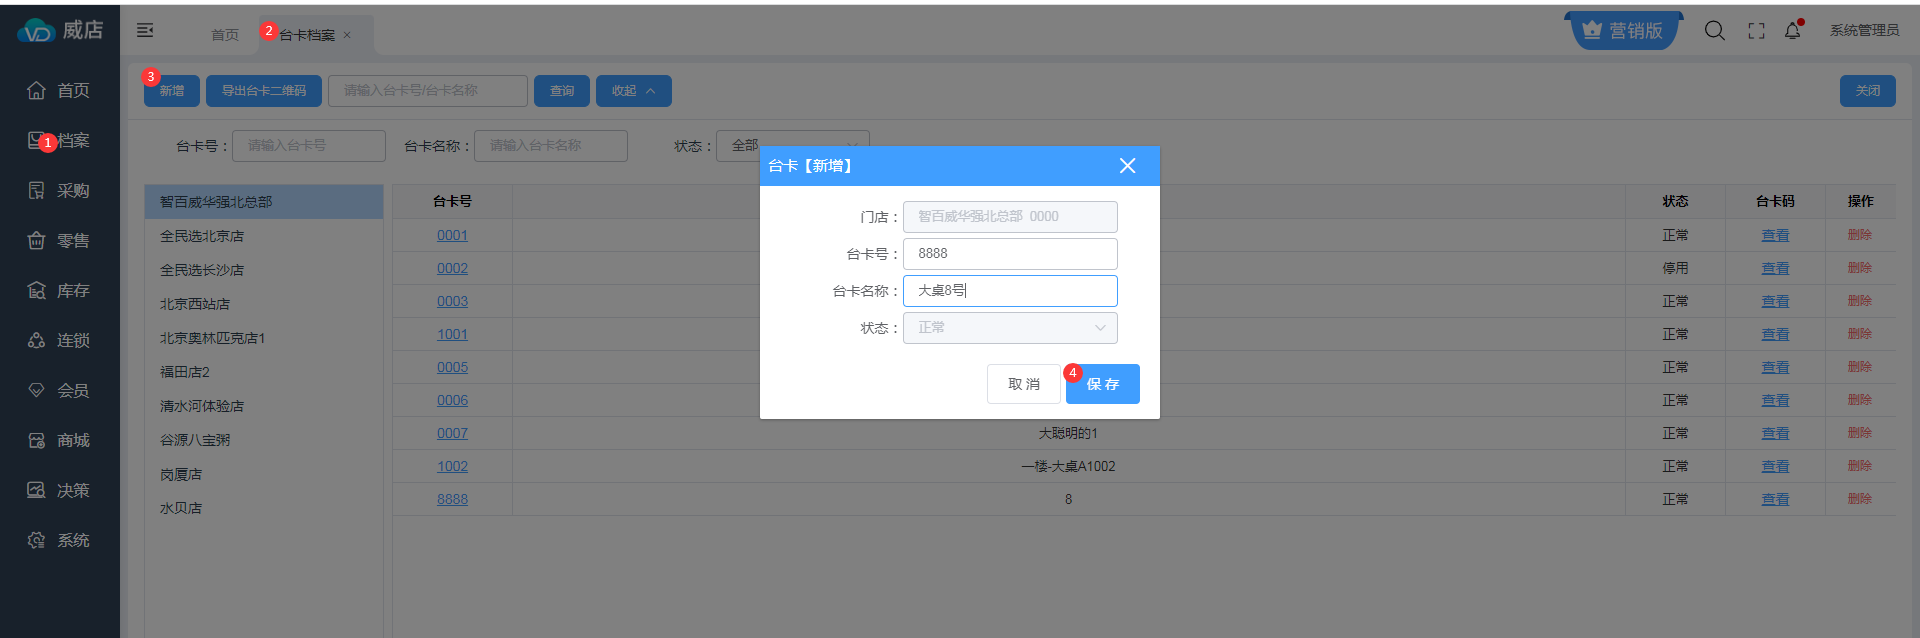The image size is (1920, 638).
Task: Toggle fullscreen mode icon
Action: pos(1756,31)
